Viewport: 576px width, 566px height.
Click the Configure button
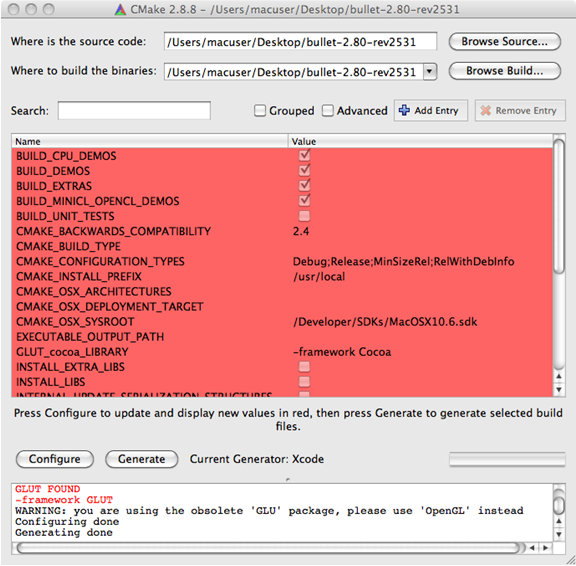point(55,459)
